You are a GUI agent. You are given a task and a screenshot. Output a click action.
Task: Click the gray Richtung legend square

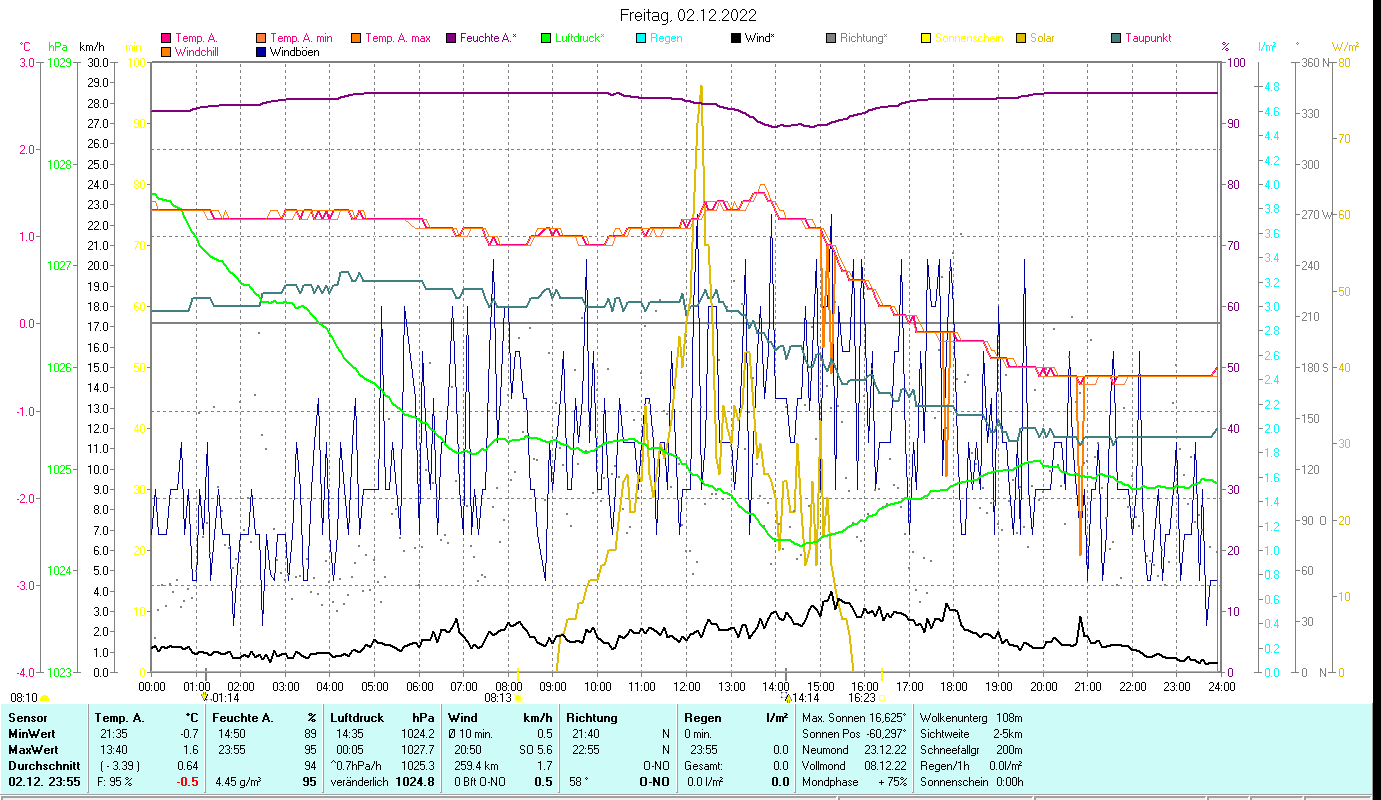830,39
